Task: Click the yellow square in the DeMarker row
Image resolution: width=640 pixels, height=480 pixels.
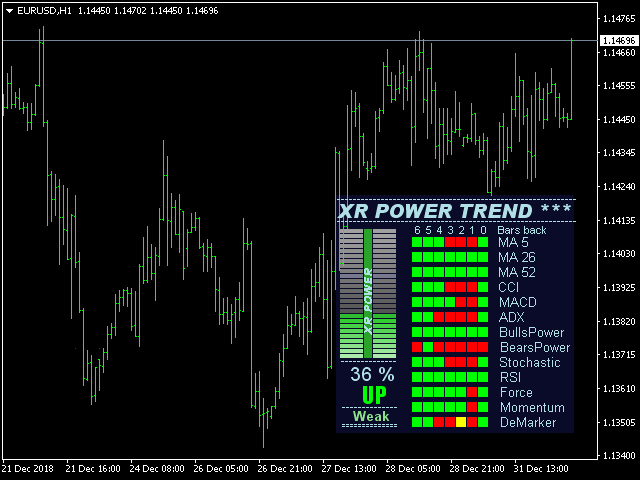Action: pos(461,422)
